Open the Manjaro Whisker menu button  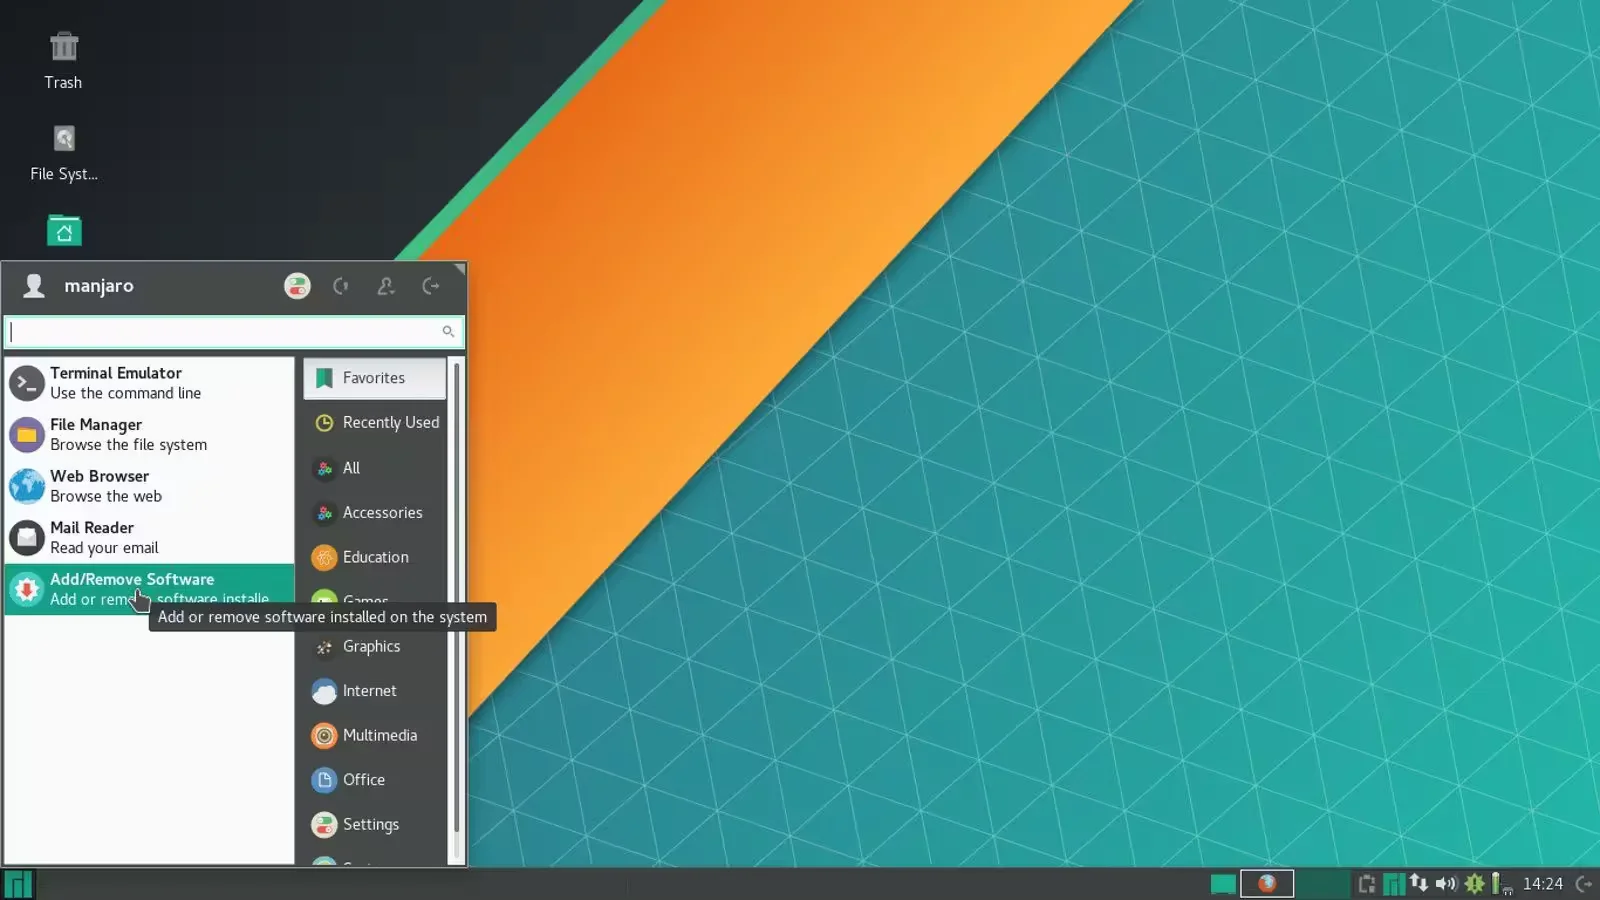point(18,884)
